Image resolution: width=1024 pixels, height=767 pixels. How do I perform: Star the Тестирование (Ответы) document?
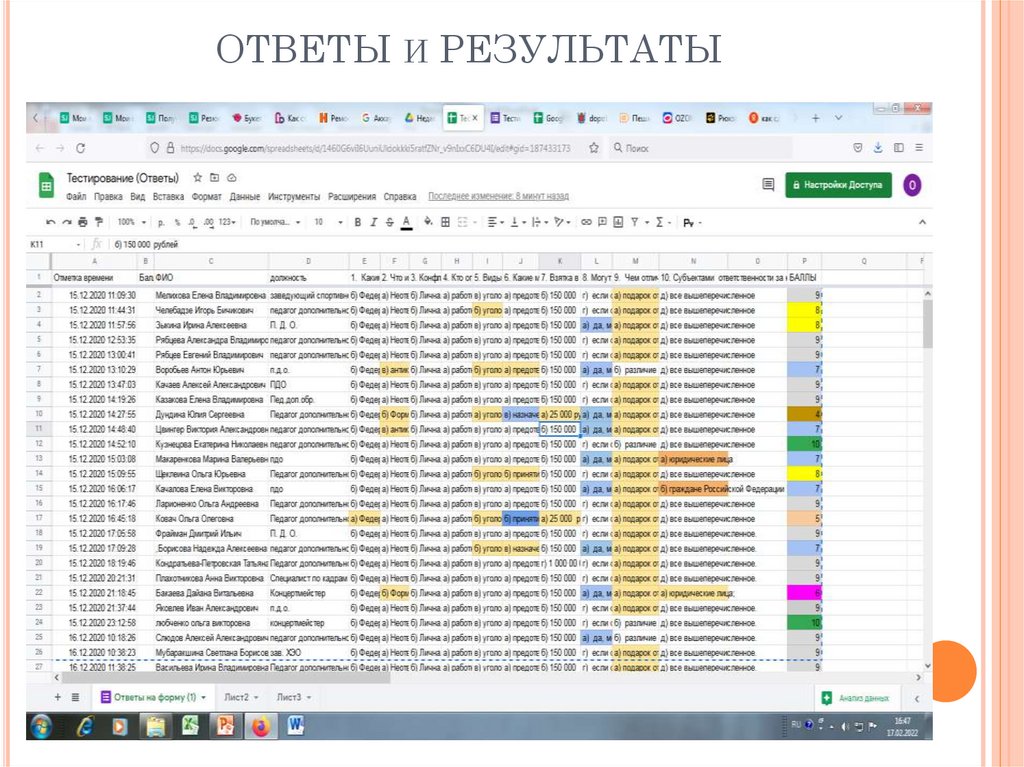(197, 178)
